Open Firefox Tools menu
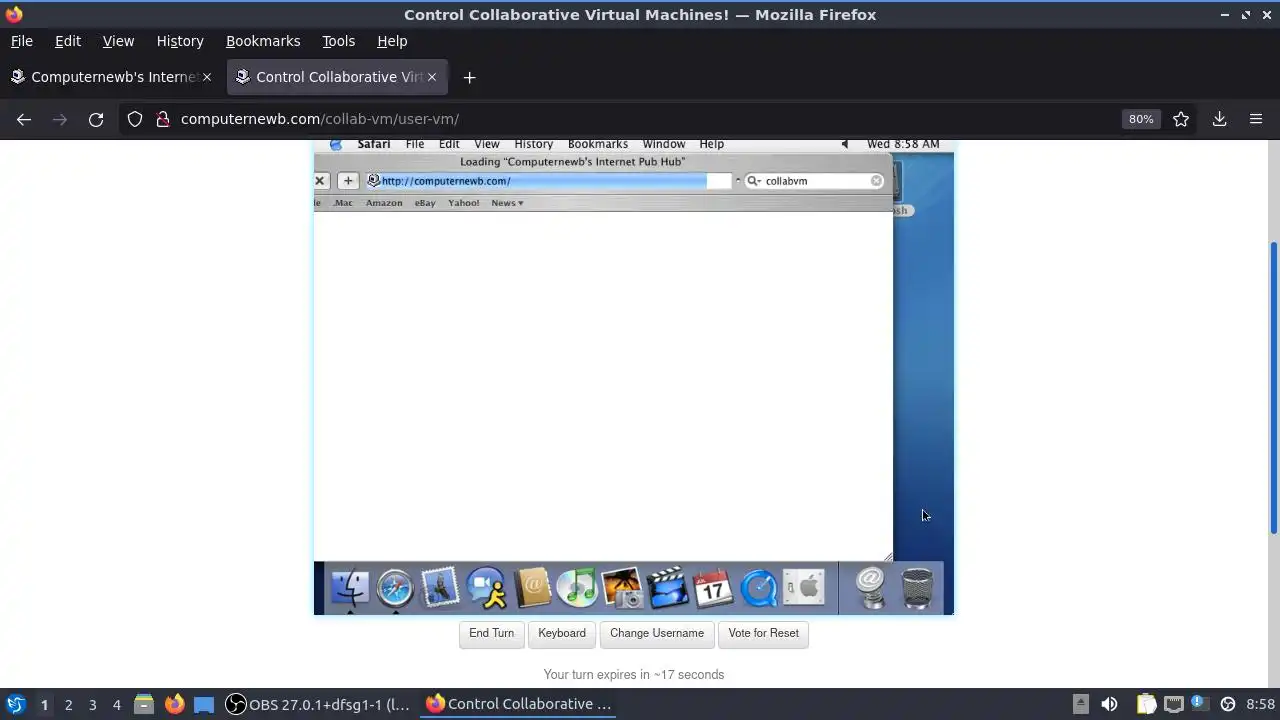This screenshot has height=720, width=1280. click(338, 41)
